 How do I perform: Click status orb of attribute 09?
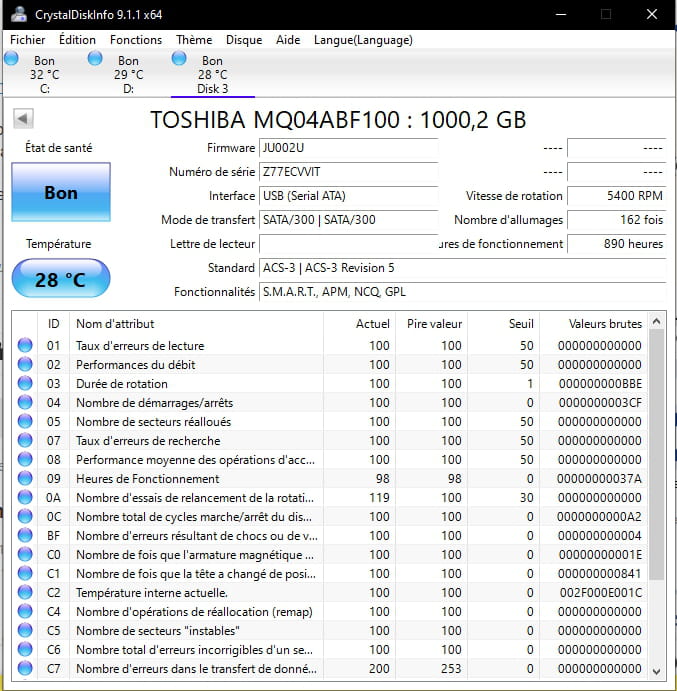pyautogui.click(x=25, y=478)
